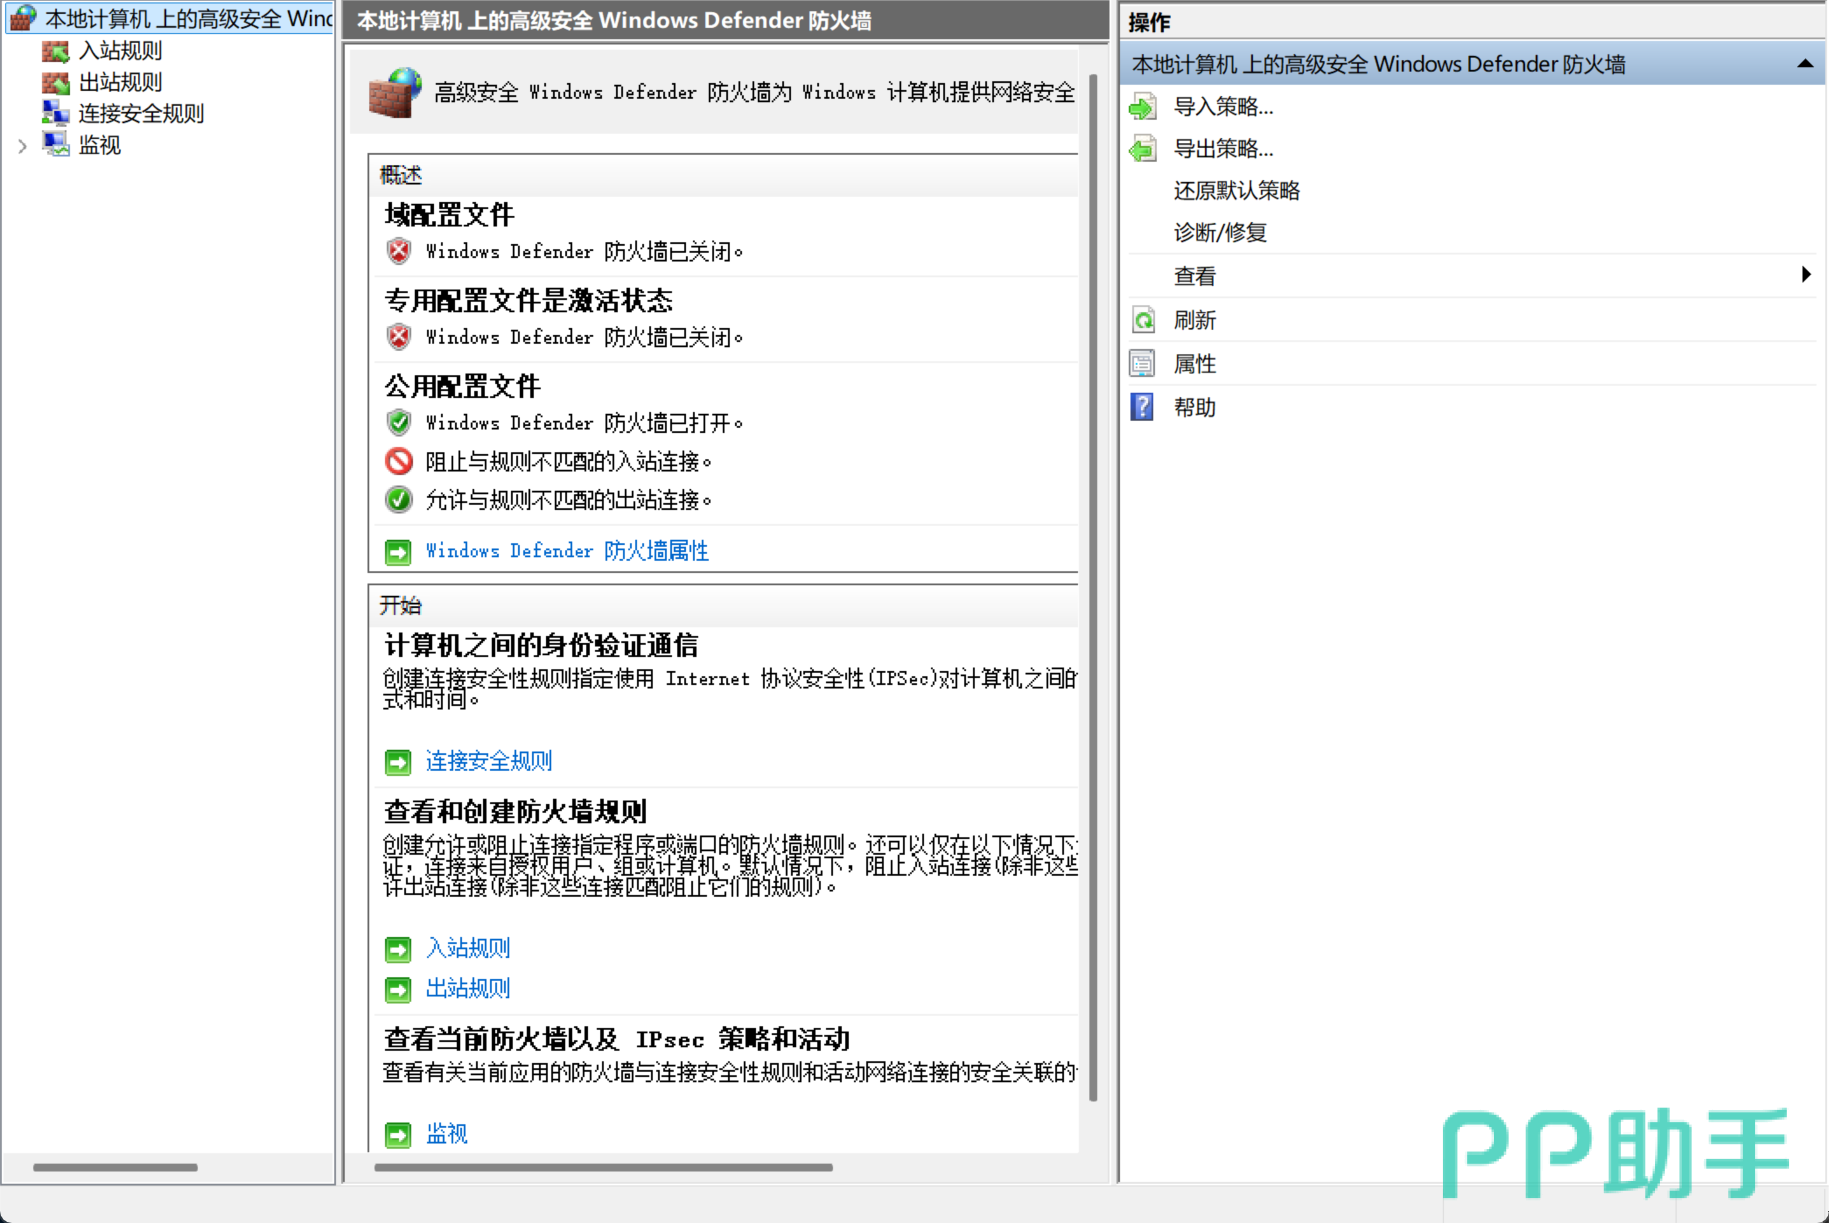This screenshot has width=1829, height=1223.
Task: Open the 入站规则 link in center pane
Action: tap(468, 948)
